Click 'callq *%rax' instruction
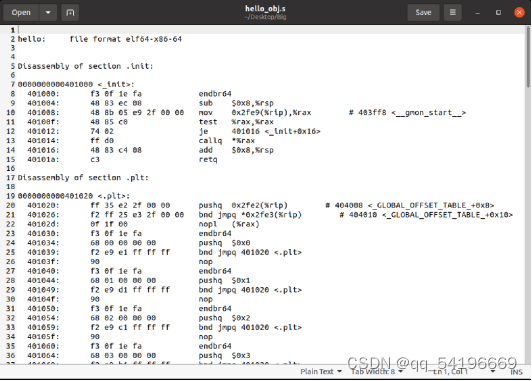The height and width of the screenshot is (381, 532). tap(227, 140)
